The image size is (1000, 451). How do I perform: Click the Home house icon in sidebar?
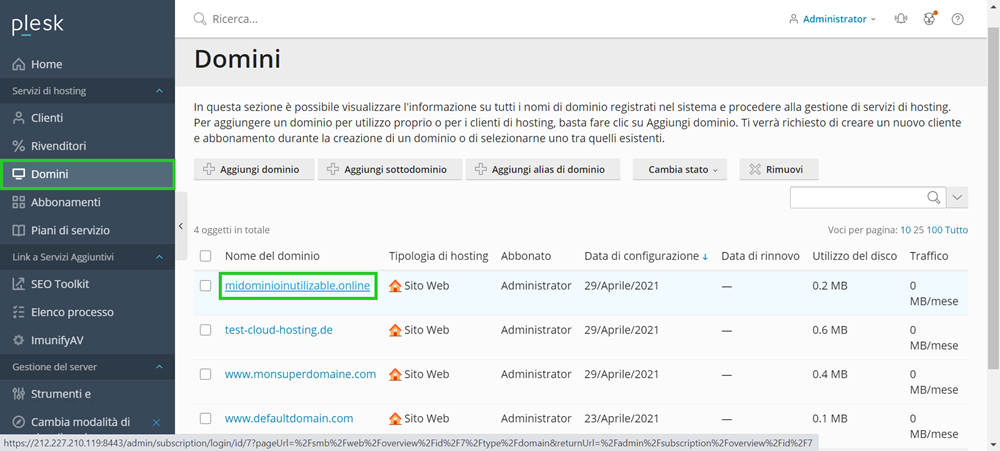click(18, 64)
